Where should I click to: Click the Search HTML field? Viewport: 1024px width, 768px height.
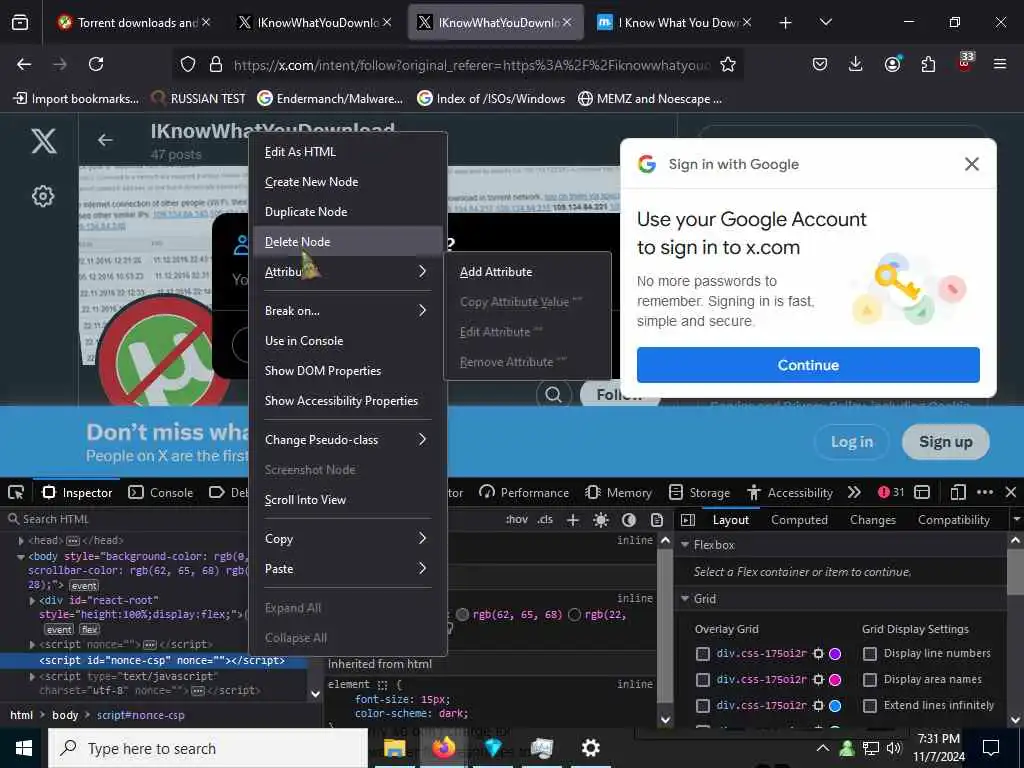pos(124,519)
